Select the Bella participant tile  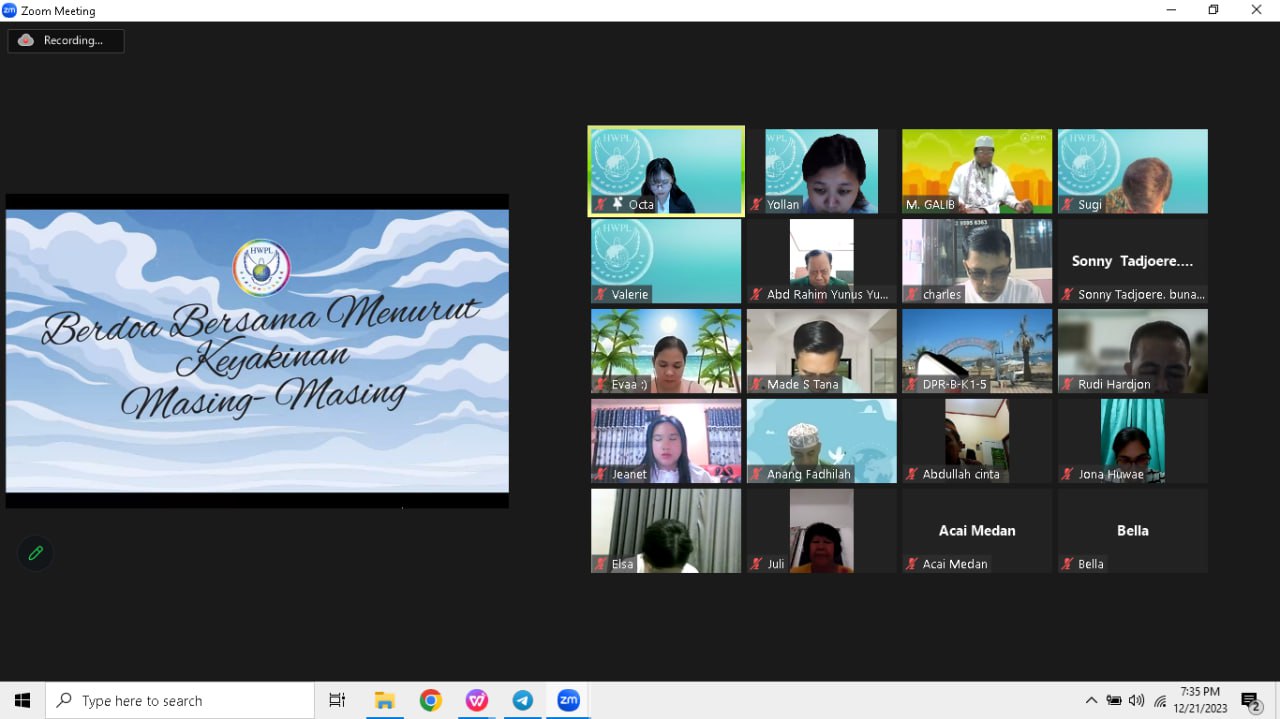(1132, 530)
